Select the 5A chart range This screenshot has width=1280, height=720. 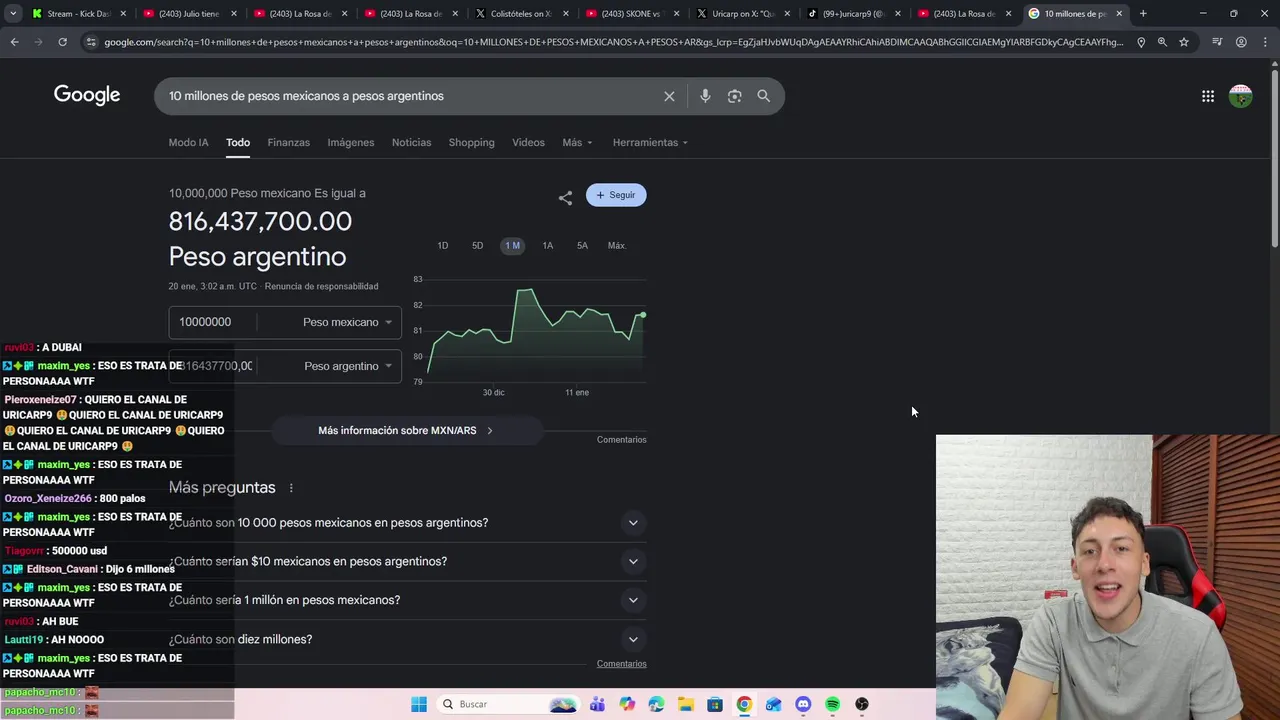point(582,246)
